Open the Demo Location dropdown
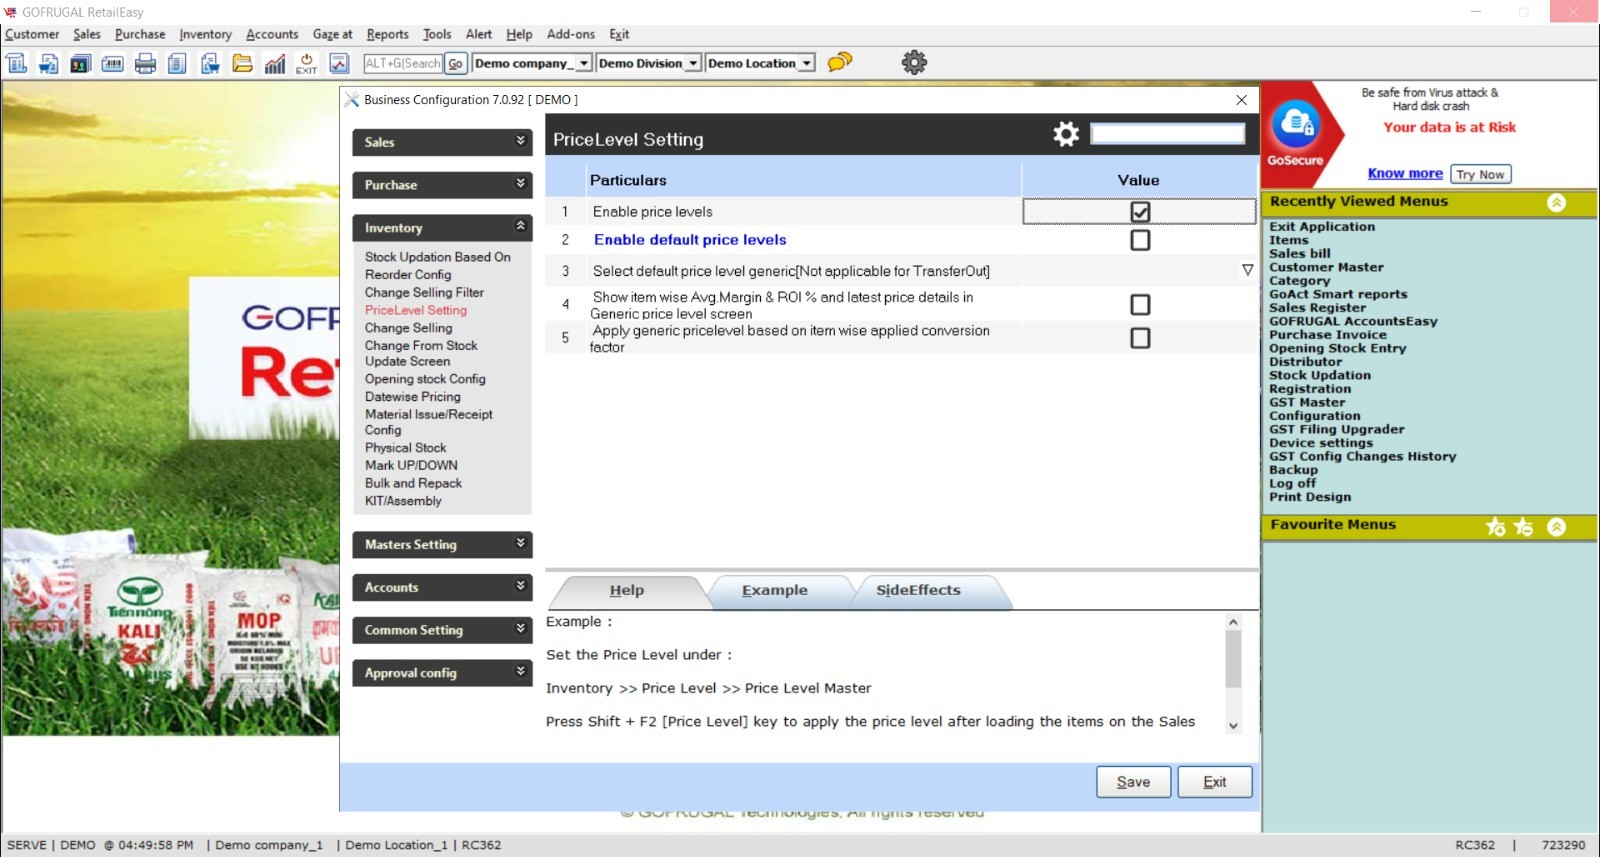The height and width of the screenshot is (857, 1600). tap(807, 63)
